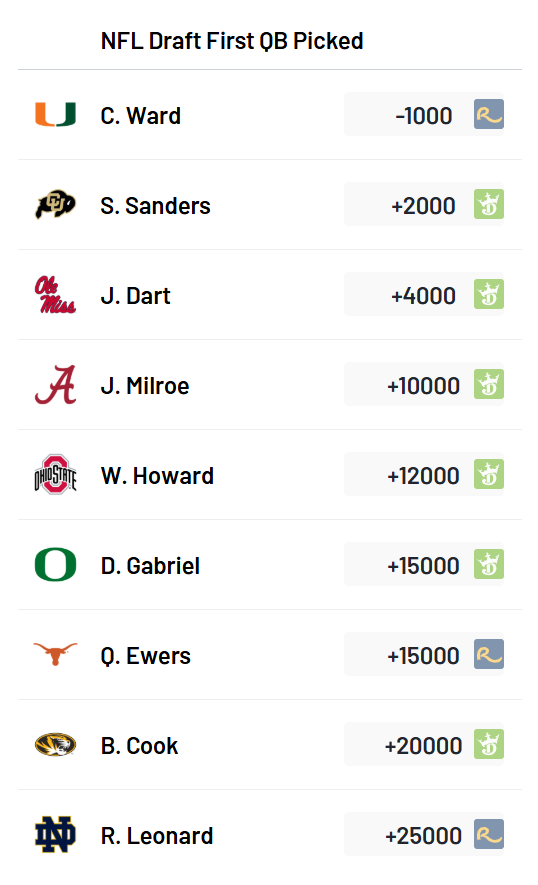
Task: Select the -1000 odds for C. Ward
Action: click(424, 115)
